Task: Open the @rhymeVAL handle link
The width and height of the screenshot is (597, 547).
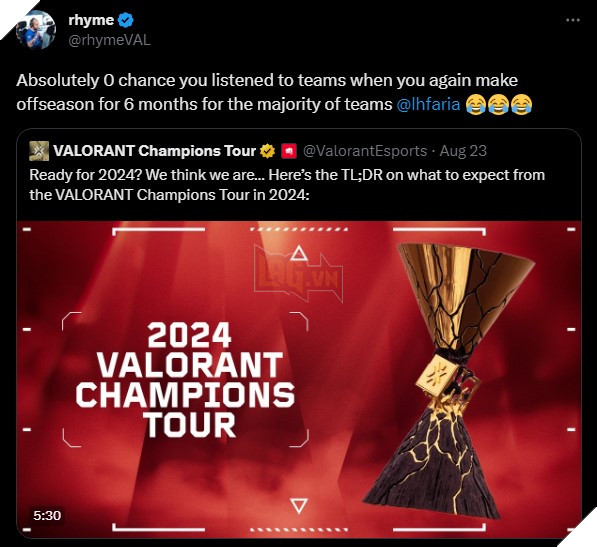Action: click(x=109, y=40)
